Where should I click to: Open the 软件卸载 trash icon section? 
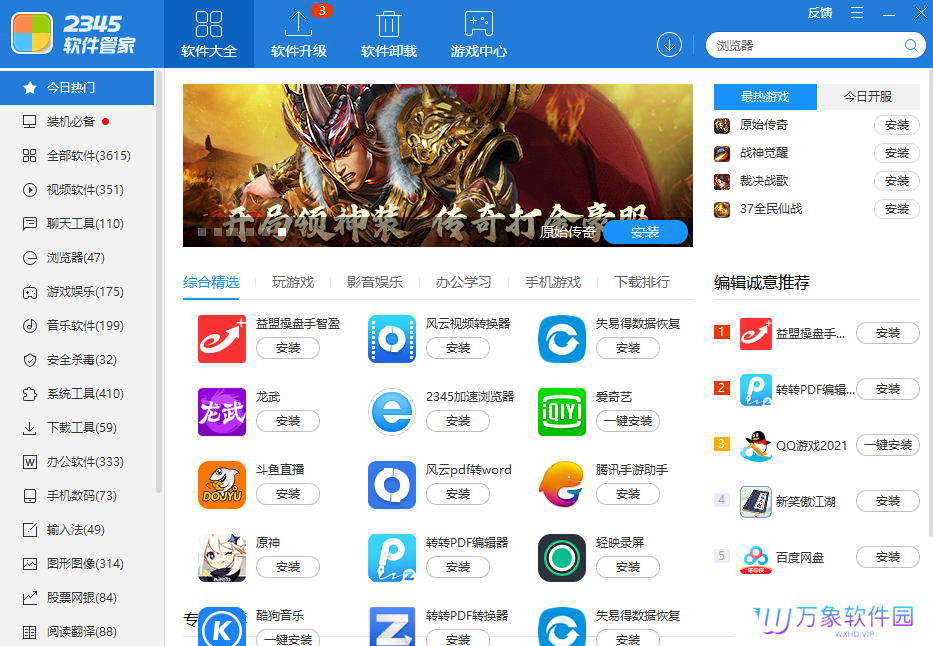[389, 34]
